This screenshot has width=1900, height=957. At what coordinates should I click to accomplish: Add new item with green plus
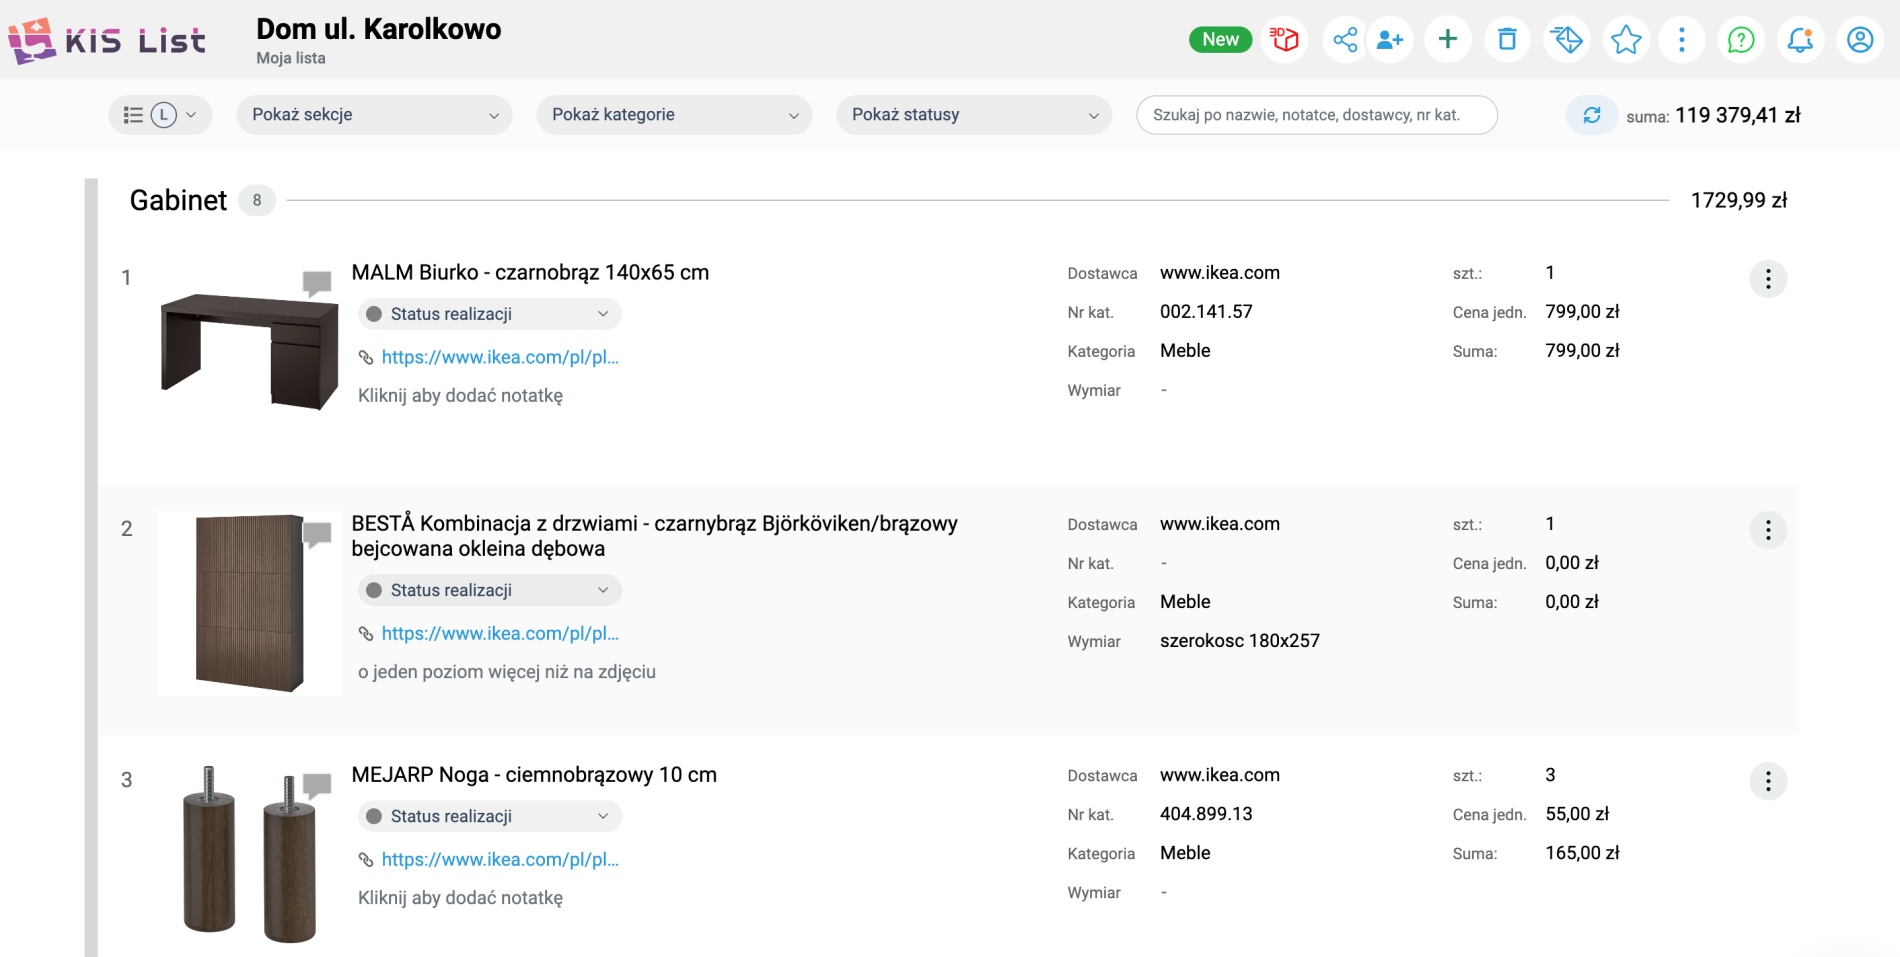(1447, 40)
